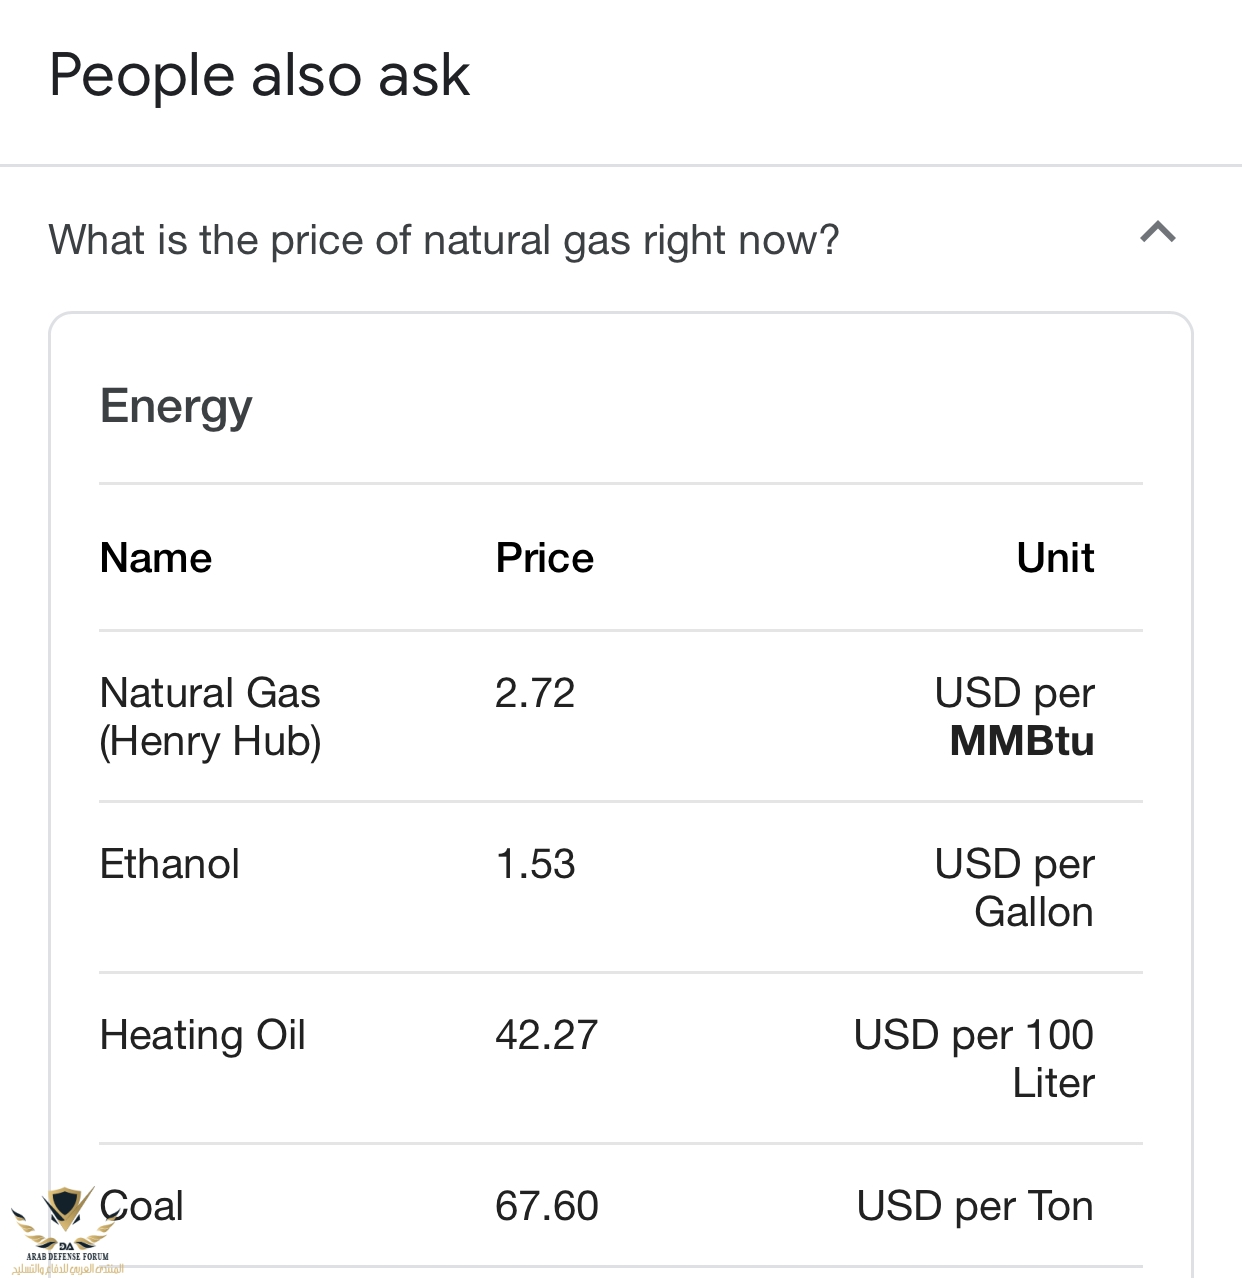The image size is (1242, 1278).
Task: Click the Energy table title
Action: tap(176, 406)
